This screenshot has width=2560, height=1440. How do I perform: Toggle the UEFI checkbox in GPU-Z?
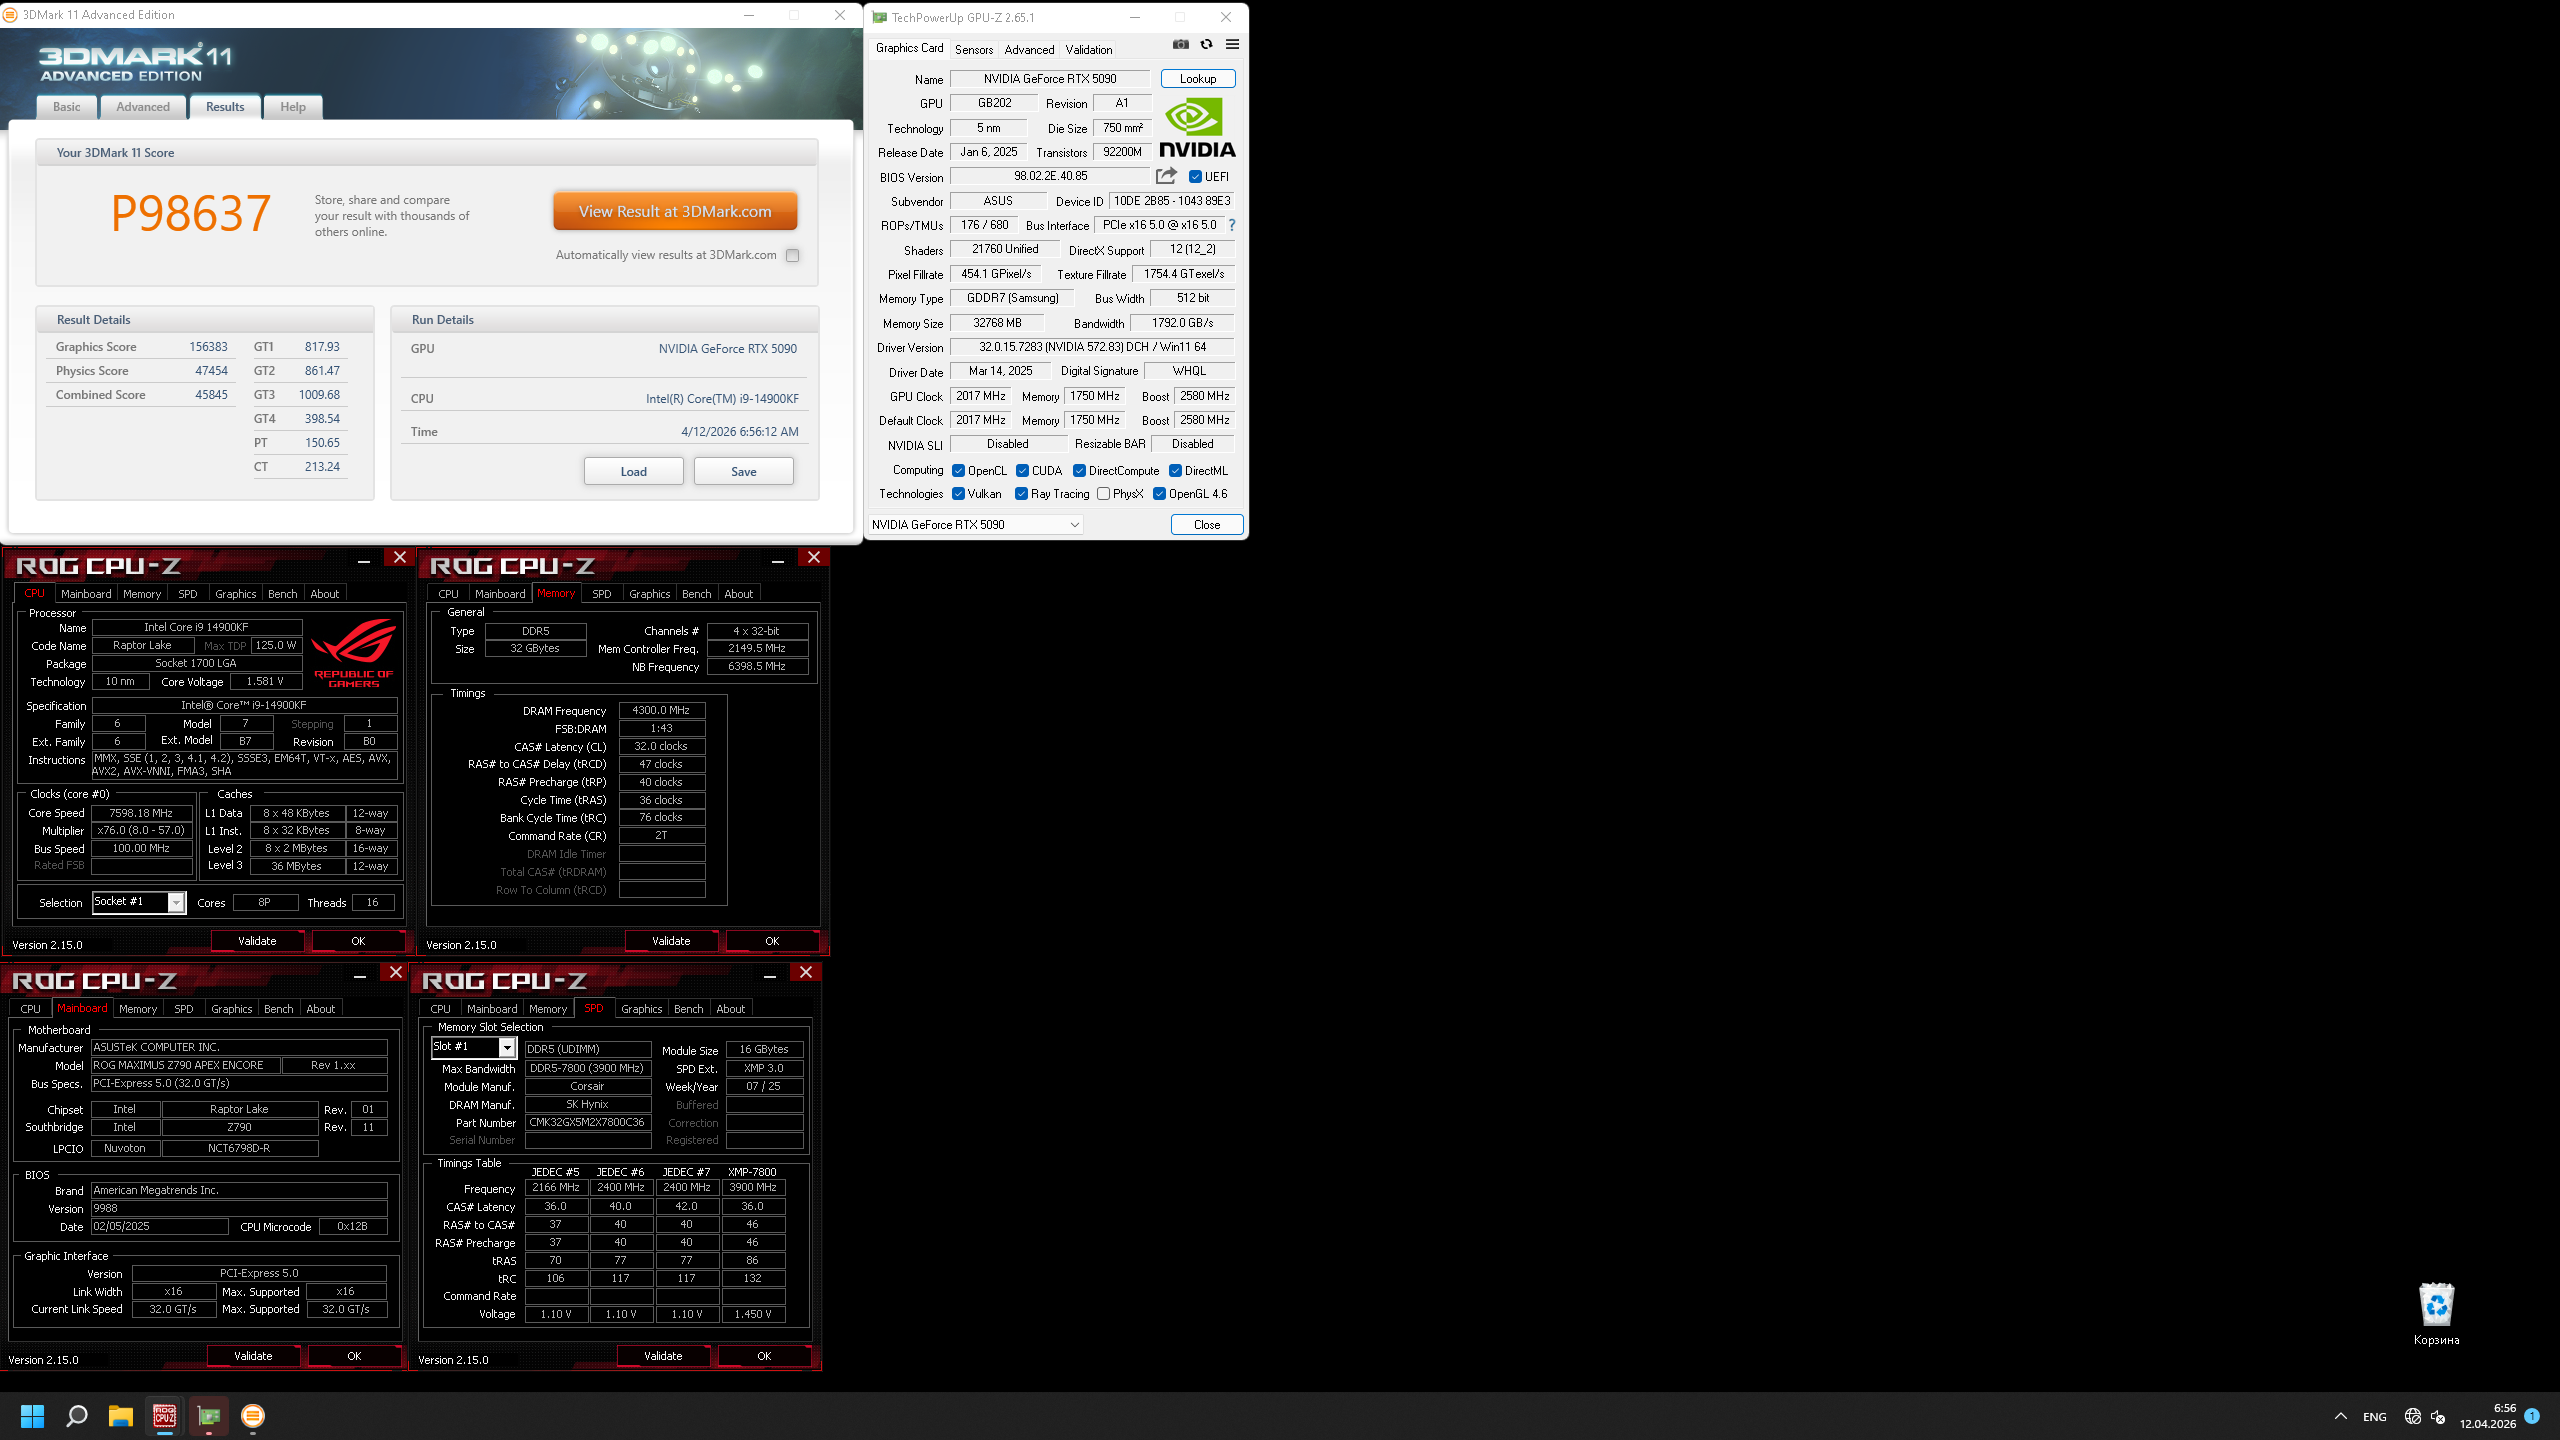point(1195,177)
